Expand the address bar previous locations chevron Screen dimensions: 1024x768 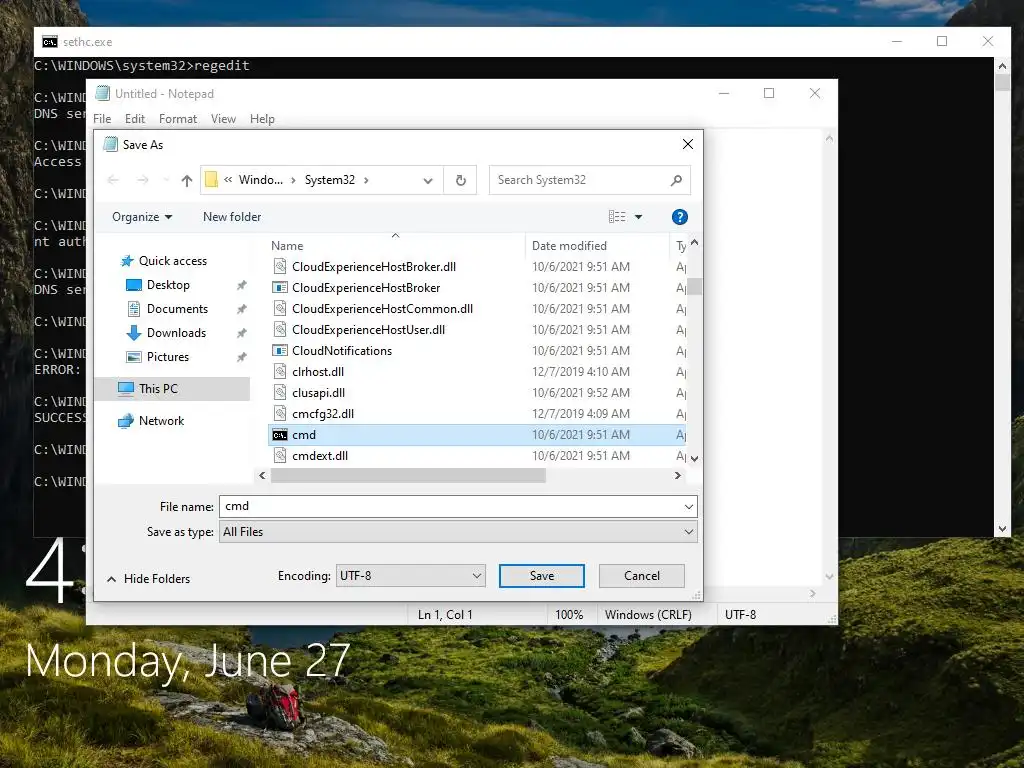click(428, 180)
